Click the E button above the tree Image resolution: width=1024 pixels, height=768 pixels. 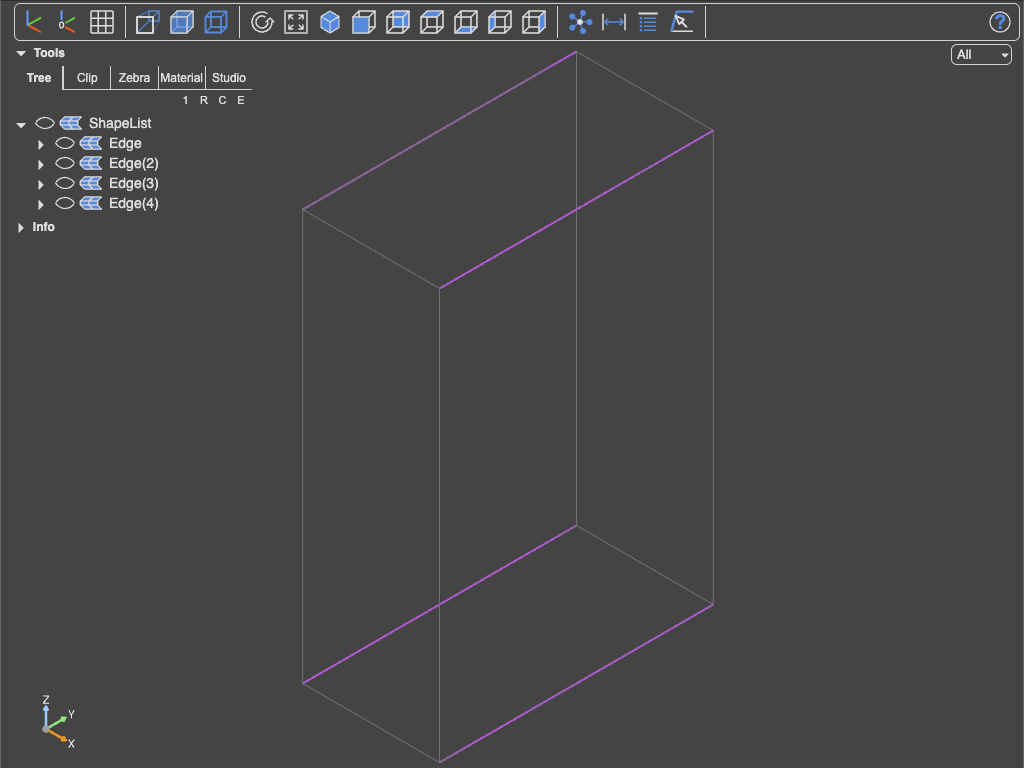click(241, 100)
